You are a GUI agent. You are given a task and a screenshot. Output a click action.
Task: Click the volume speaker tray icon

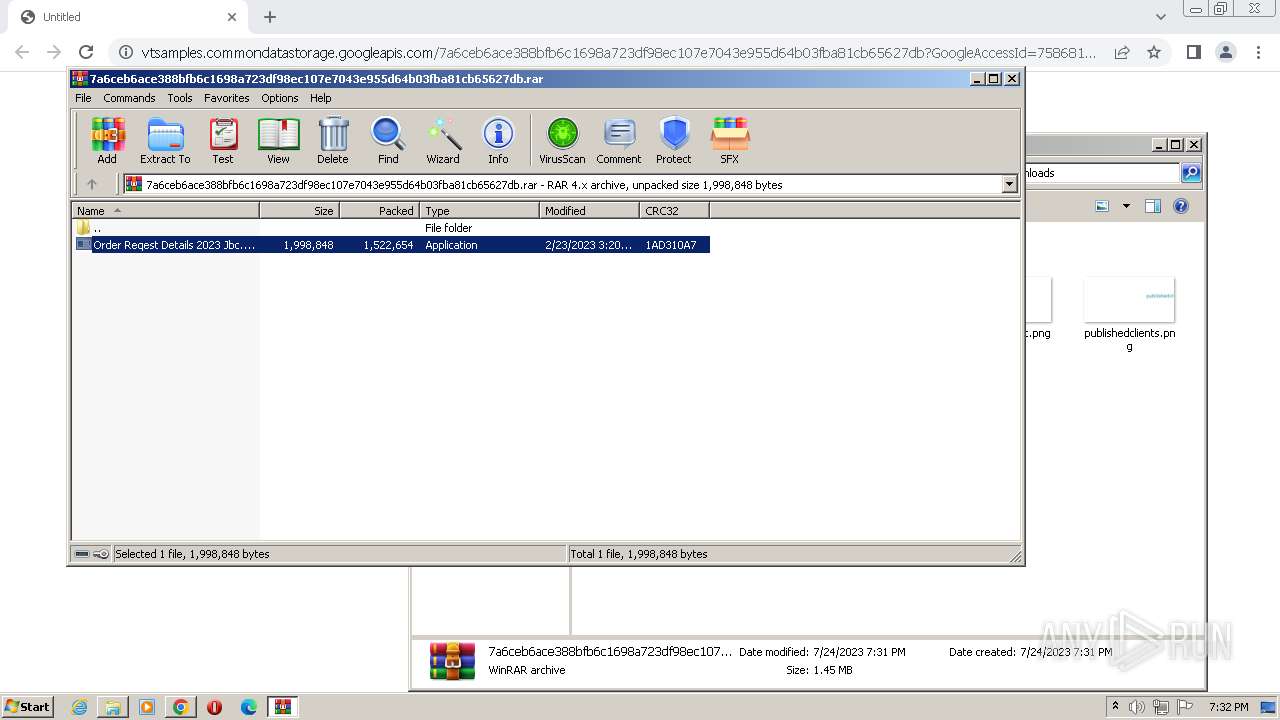(1137, 707)
